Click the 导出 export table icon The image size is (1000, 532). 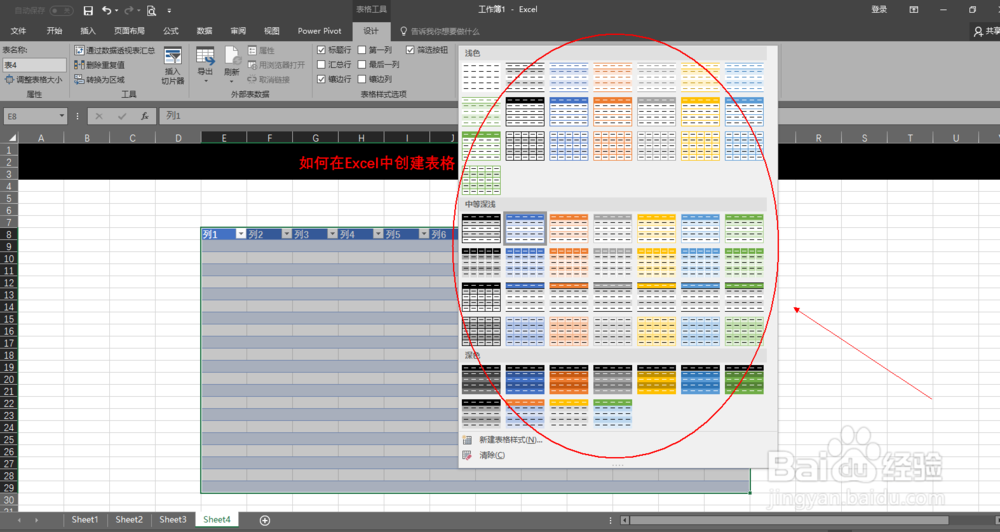tap(205, 56)
